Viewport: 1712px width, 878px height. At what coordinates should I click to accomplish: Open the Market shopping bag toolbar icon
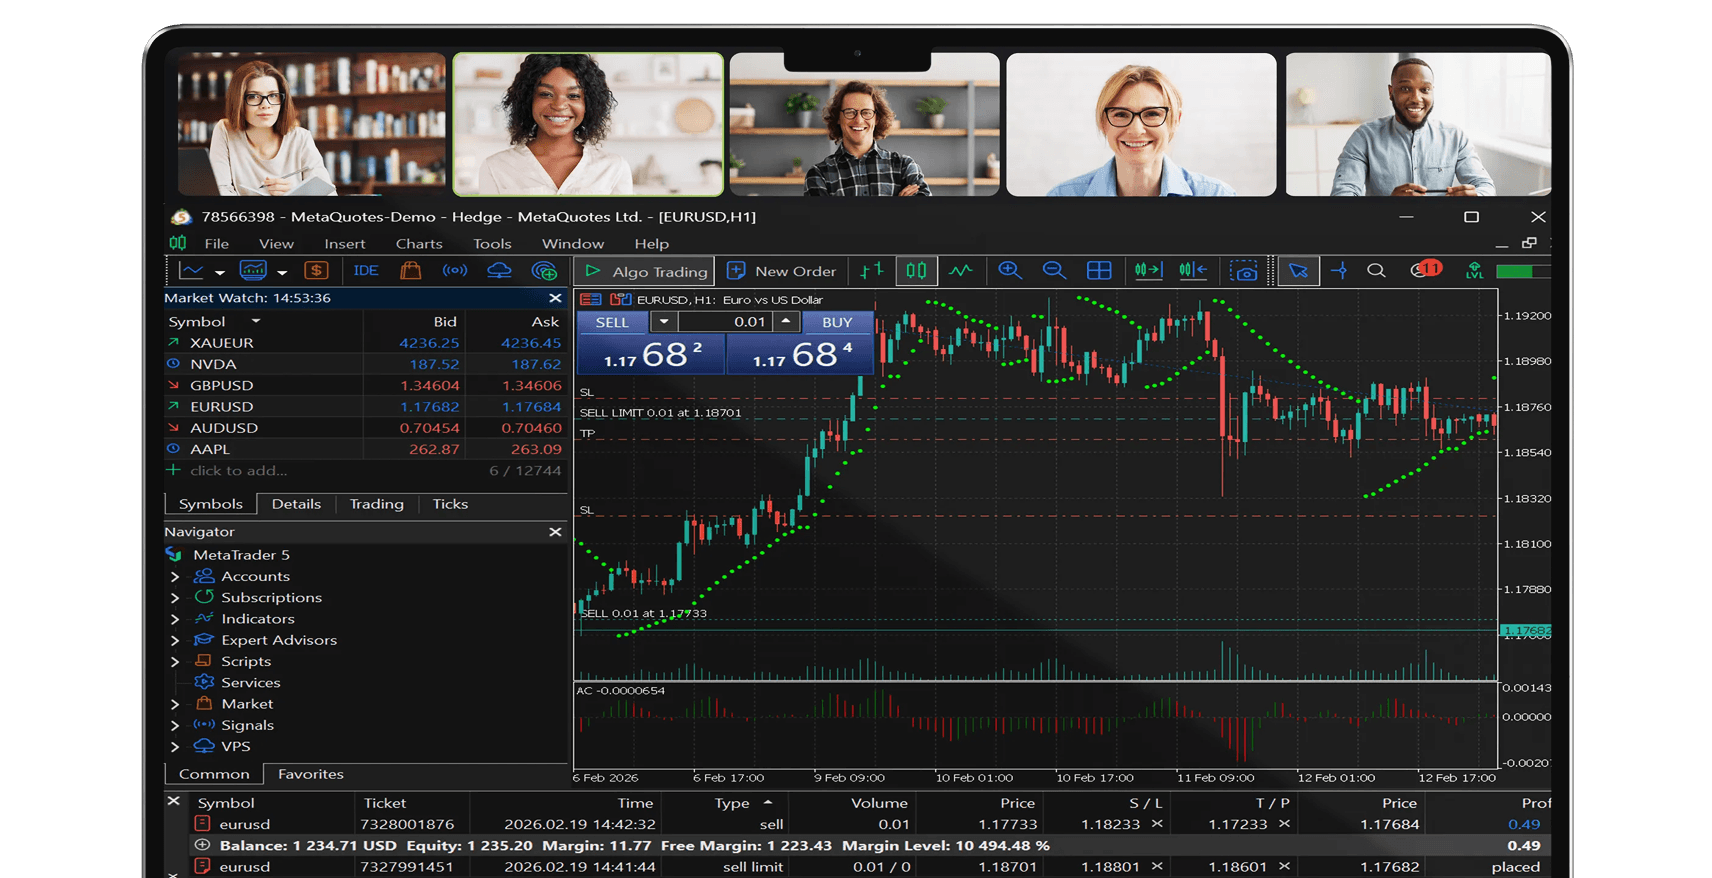click(x=410, y=271)
